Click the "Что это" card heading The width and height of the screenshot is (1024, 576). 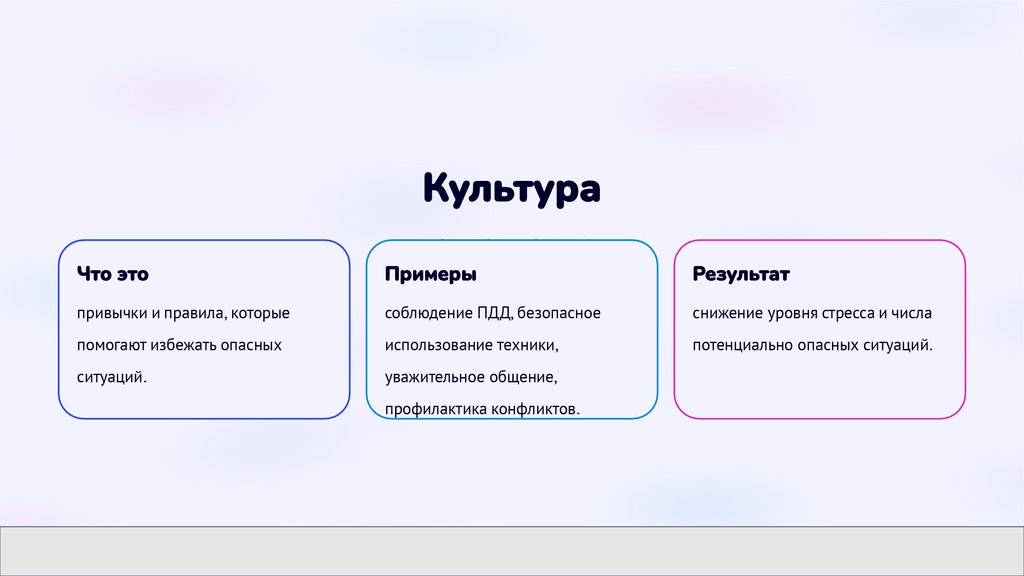113,274
